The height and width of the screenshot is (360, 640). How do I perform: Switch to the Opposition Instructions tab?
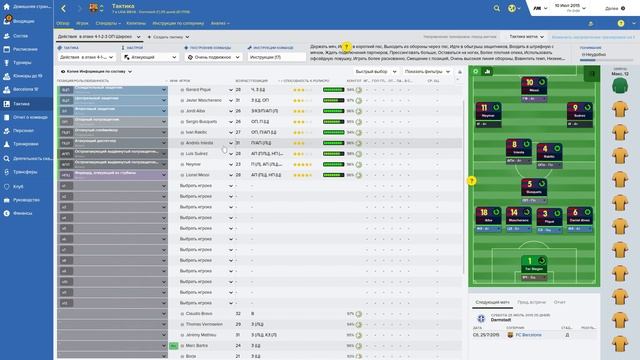[x=178, y=24]
